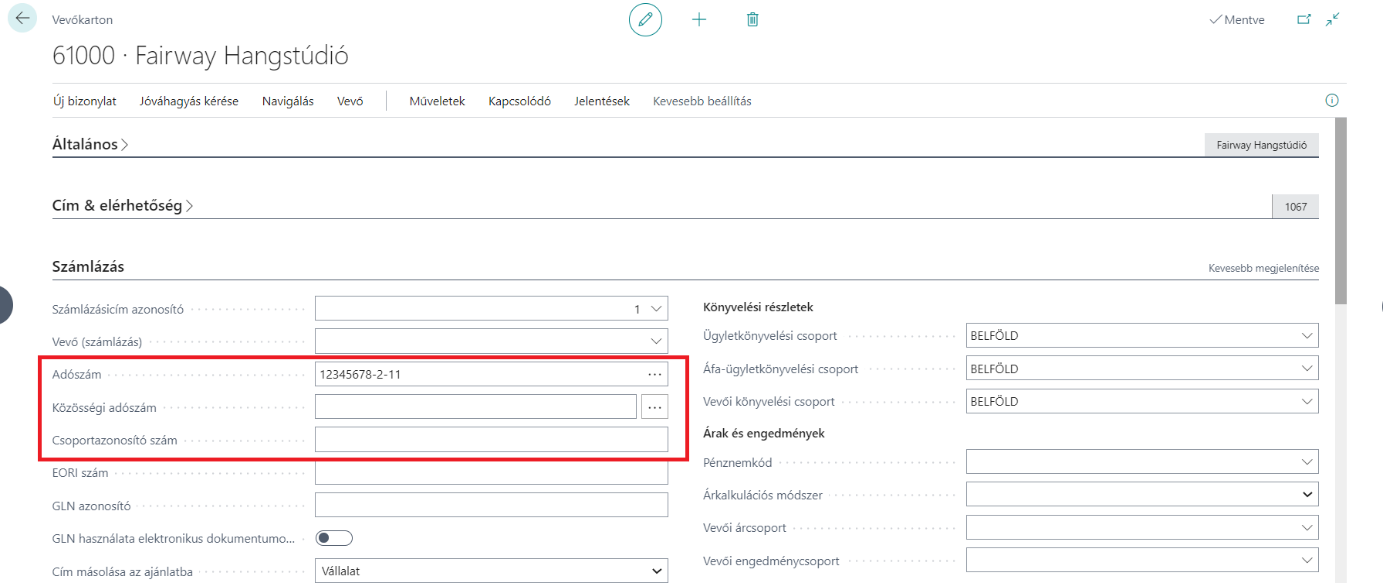
Task: Click Kevesebb megjelenítése link
Action: point(1263,269)
